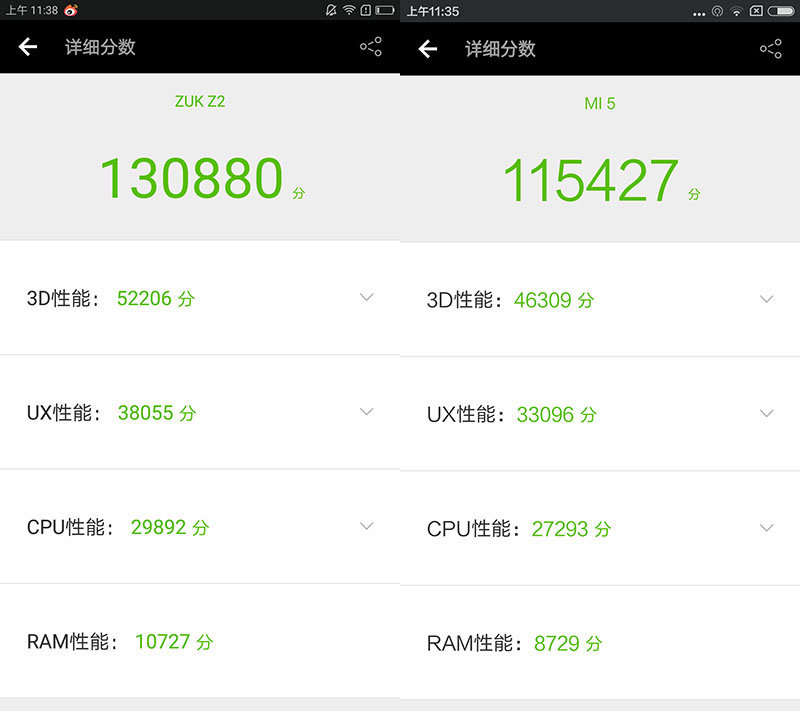The height and width of the screenshot is (713, 800).
Task: Tap the Weibo notification icon in left status bar
Action: click(71, 10)
